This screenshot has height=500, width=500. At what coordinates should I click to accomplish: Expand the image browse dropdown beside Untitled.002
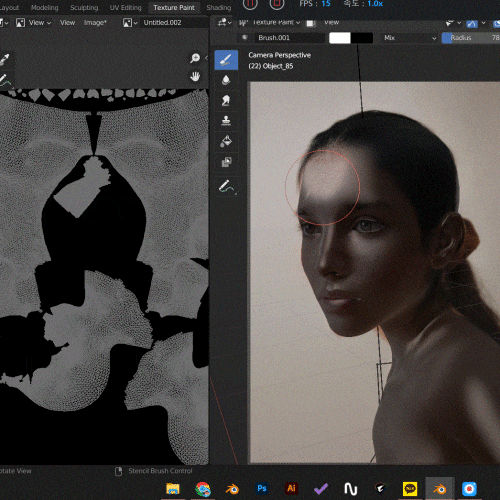pyautogui.click(x=130, y=23)
